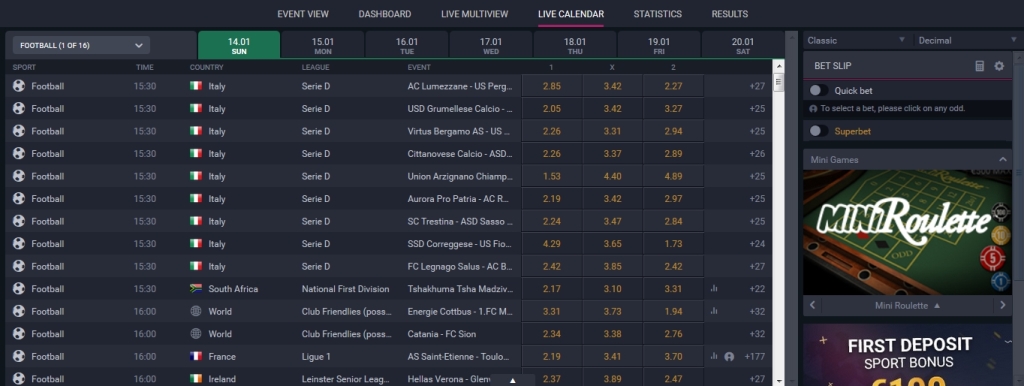Click football icon in AC Lumezzane row

click(19, 86)
